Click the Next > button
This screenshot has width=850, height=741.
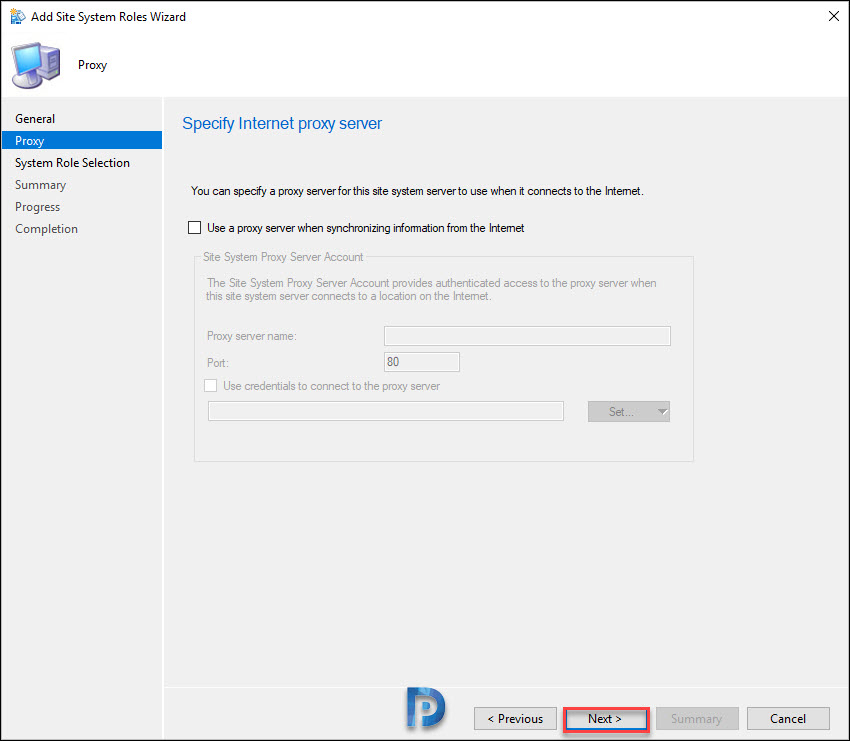click(x=606, y=719)
